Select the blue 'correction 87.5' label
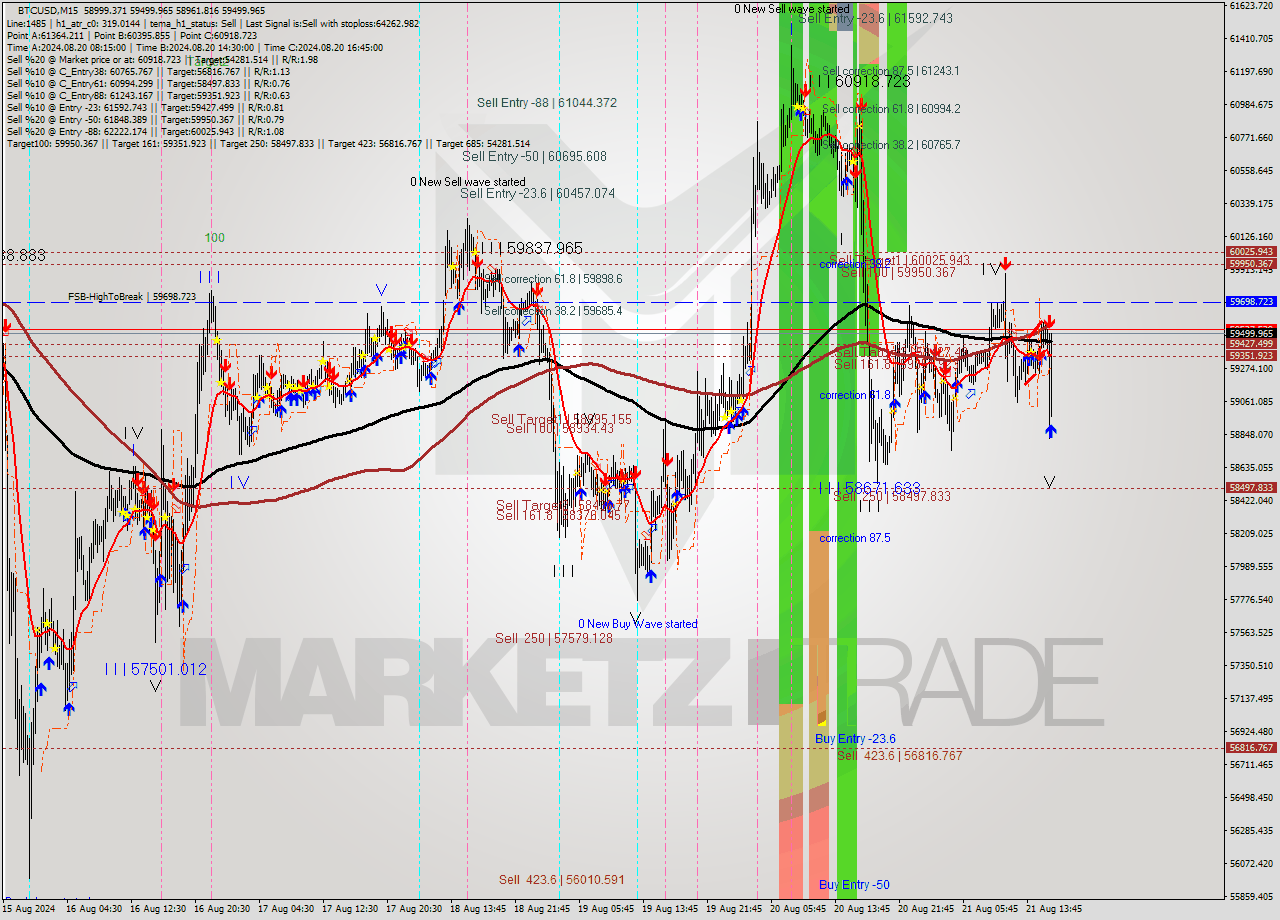The width and height of the screenshot is (1280, 920). point(855,538)
